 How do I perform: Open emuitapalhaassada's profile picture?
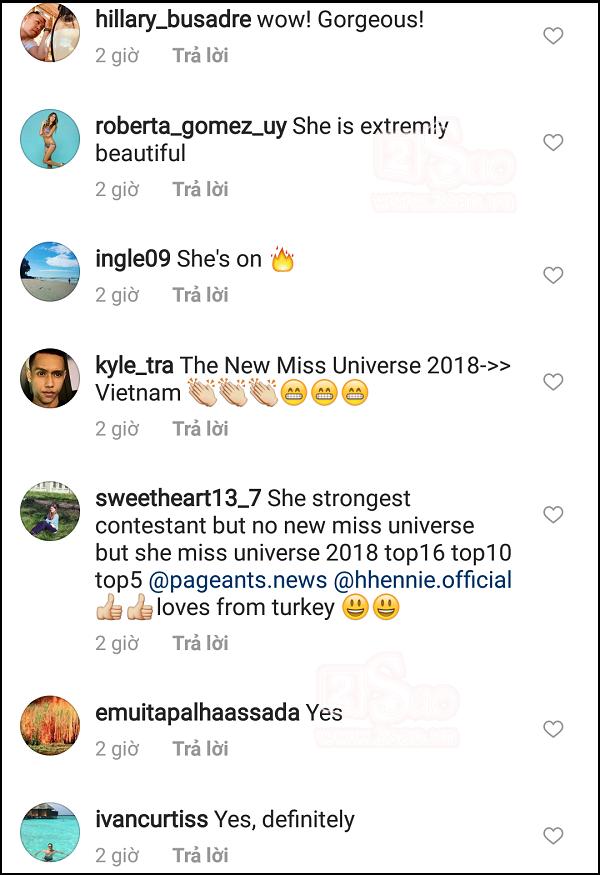pyautogui.click(x=50, y=725)
